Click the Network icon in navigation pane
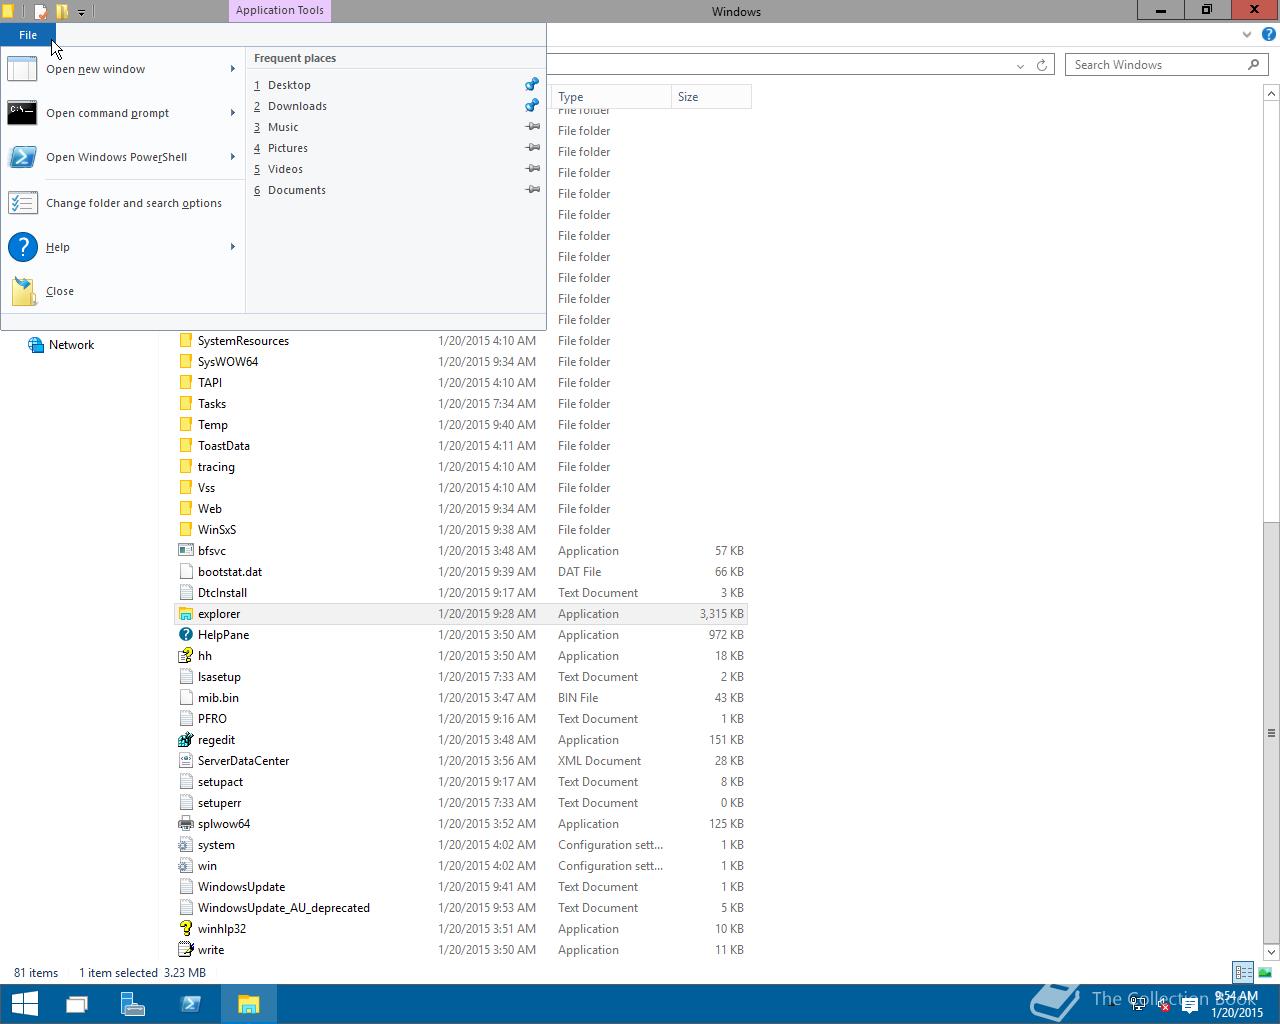Viewport: 1280px width, 1024px height. [36, 345]
